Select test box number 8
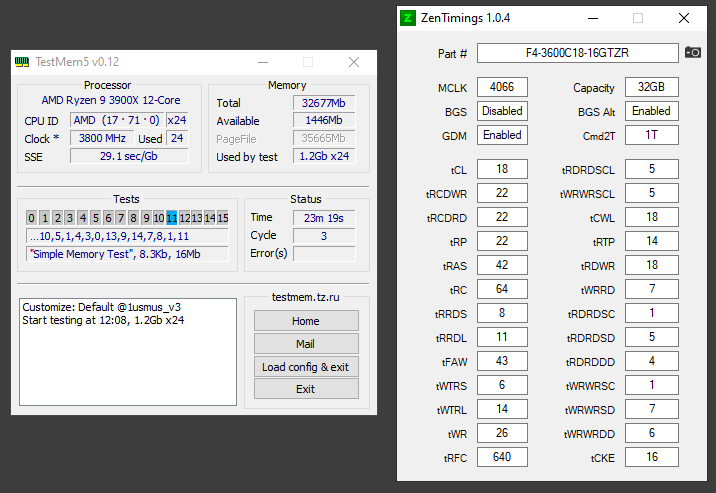 (133, 218)
